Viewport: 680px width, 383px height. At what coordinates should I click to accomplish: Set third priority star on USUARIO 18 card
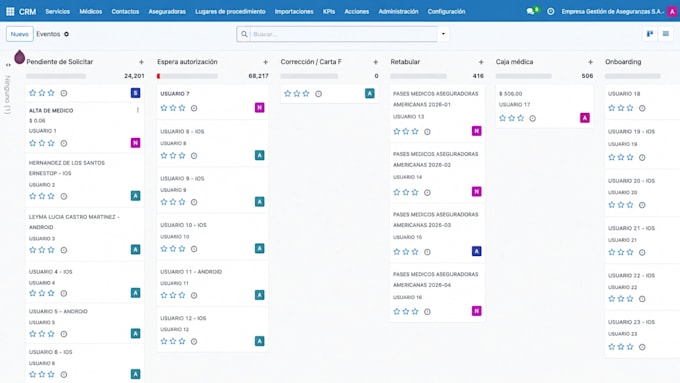(x=630, y=108)
